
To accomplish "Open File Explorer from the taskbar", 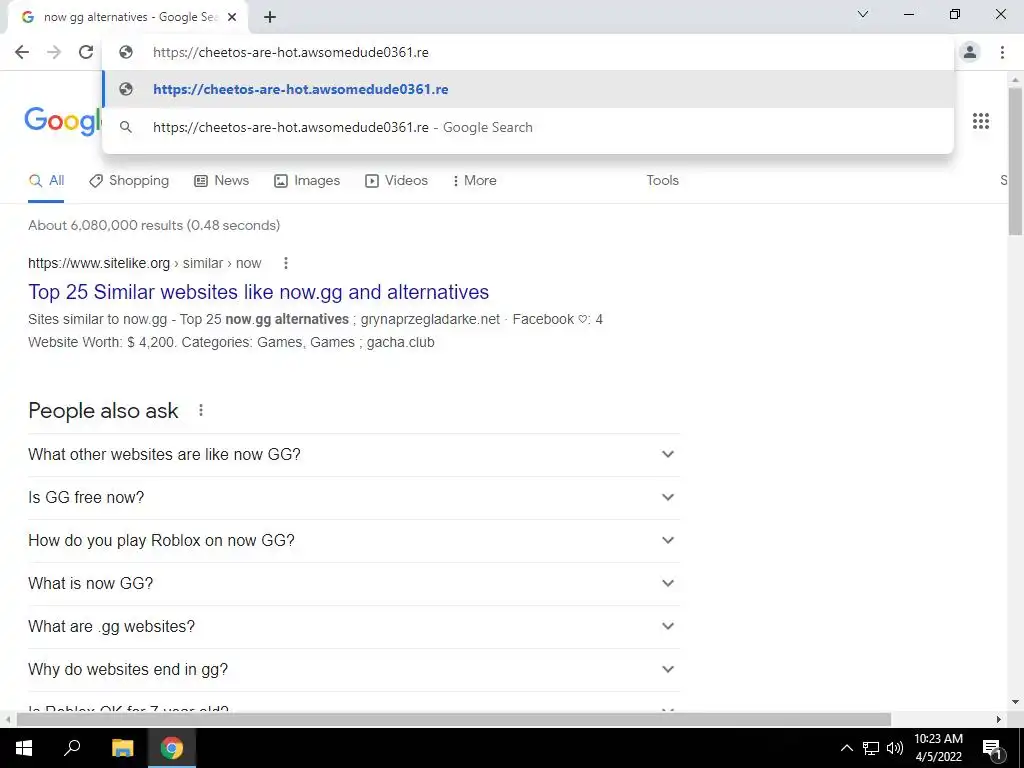I will 122,748.
